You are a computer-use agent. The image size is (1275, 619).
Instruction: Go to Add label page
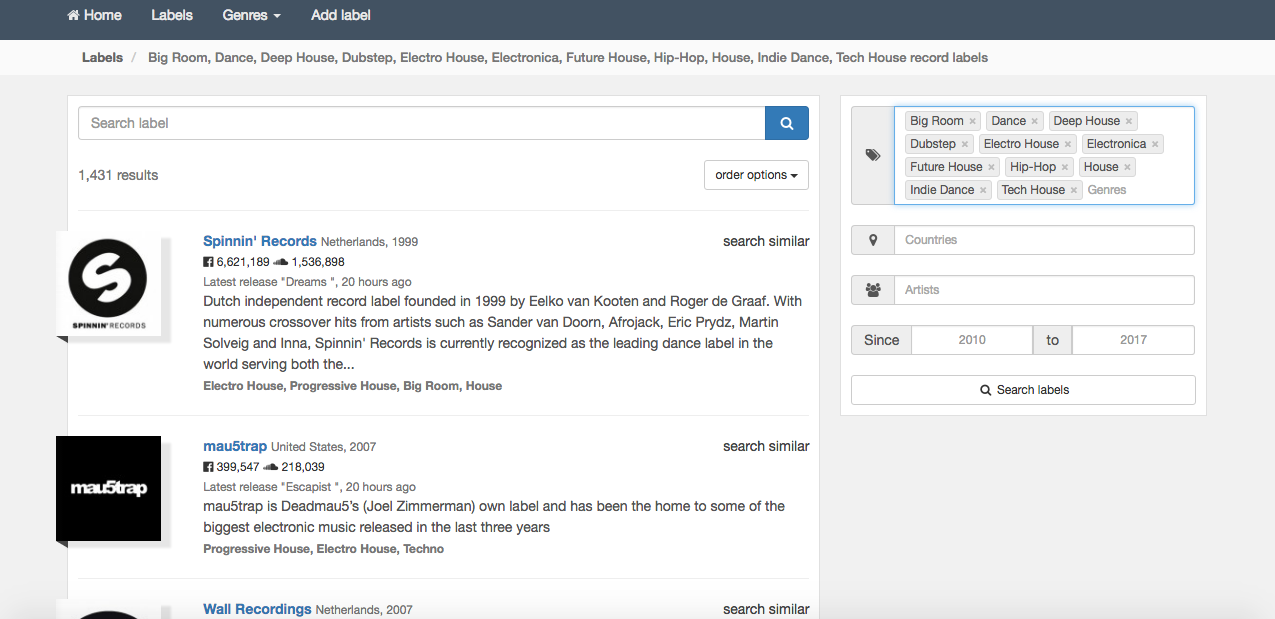339,15
